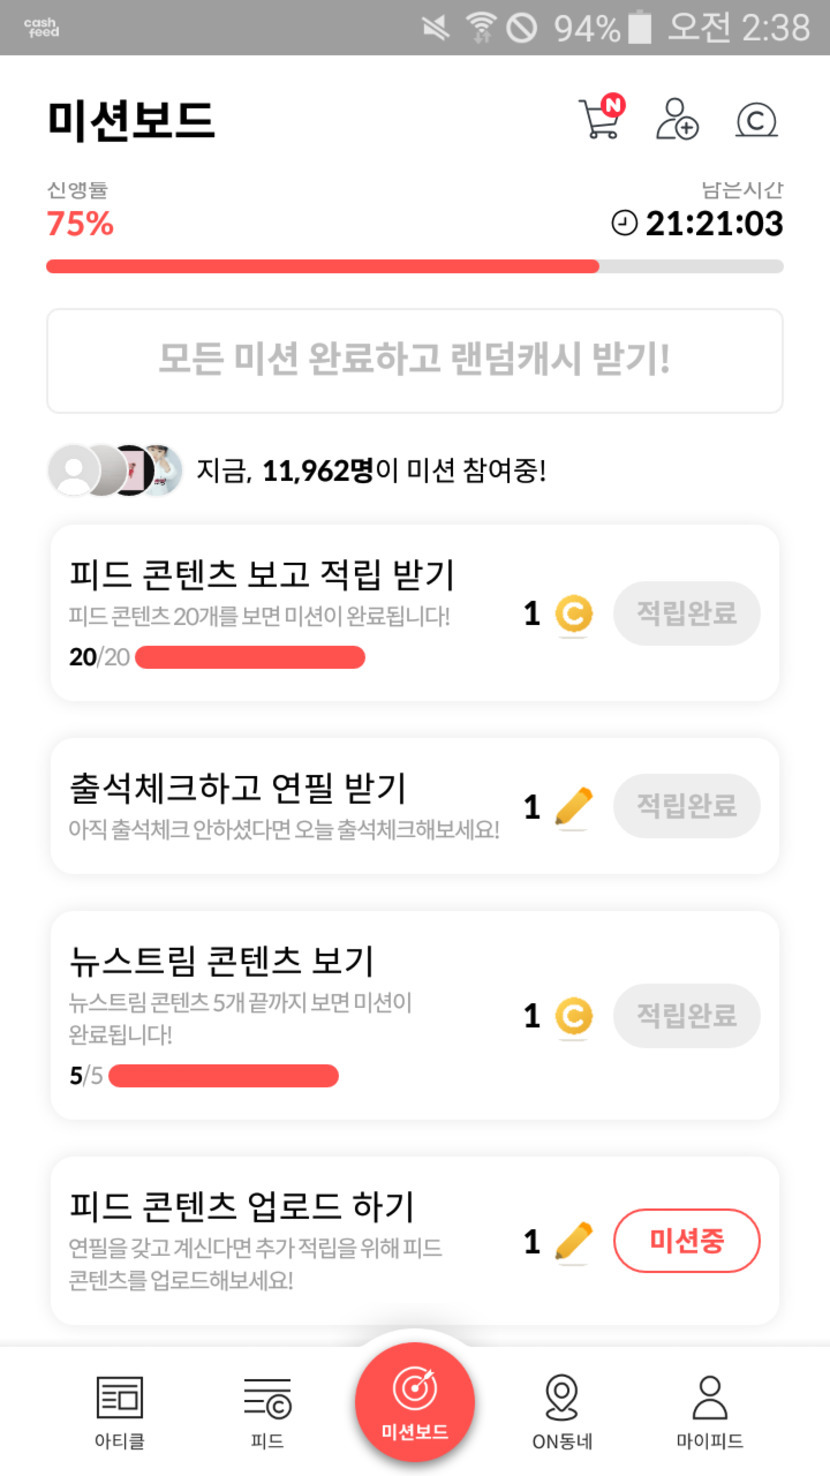Screen dimensions: 830x1476
Task: Tap the add friend icon
Action: 677,119
